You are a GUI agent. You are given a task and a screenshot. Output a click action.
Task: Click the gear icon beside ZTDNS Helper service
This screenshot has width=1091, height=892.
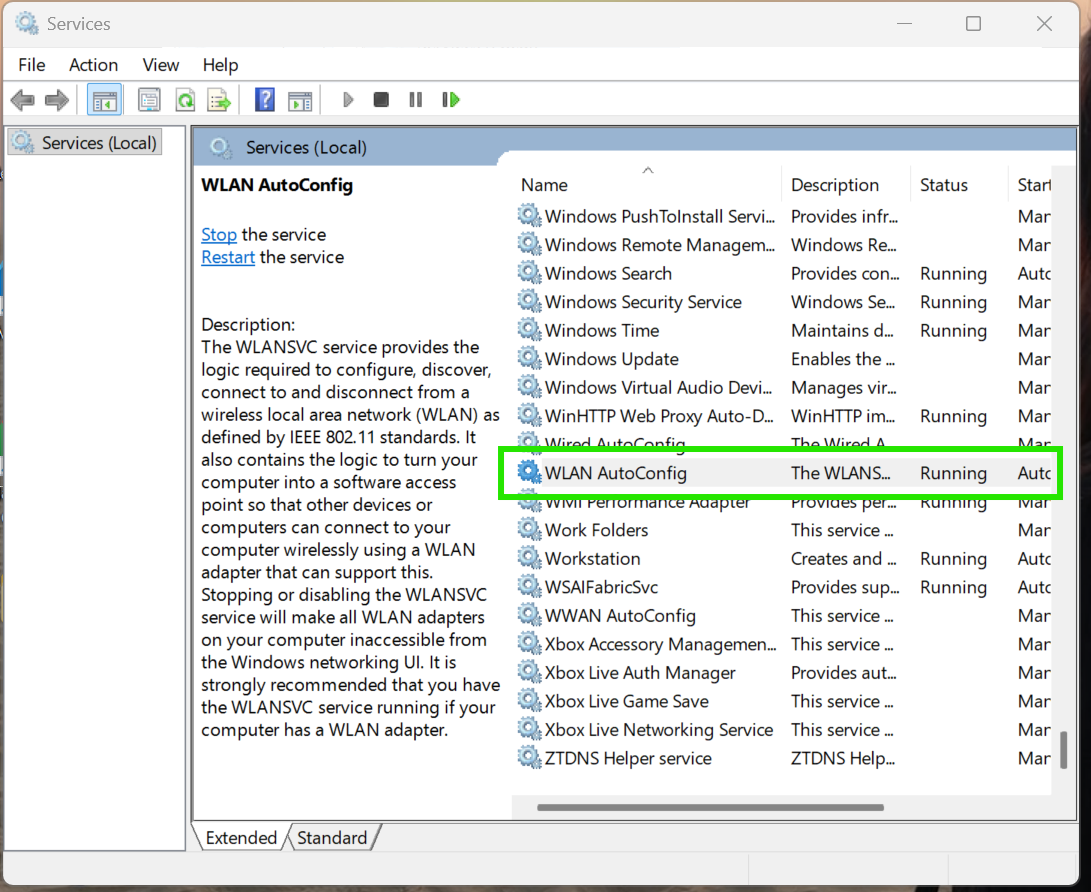(529, 758)
